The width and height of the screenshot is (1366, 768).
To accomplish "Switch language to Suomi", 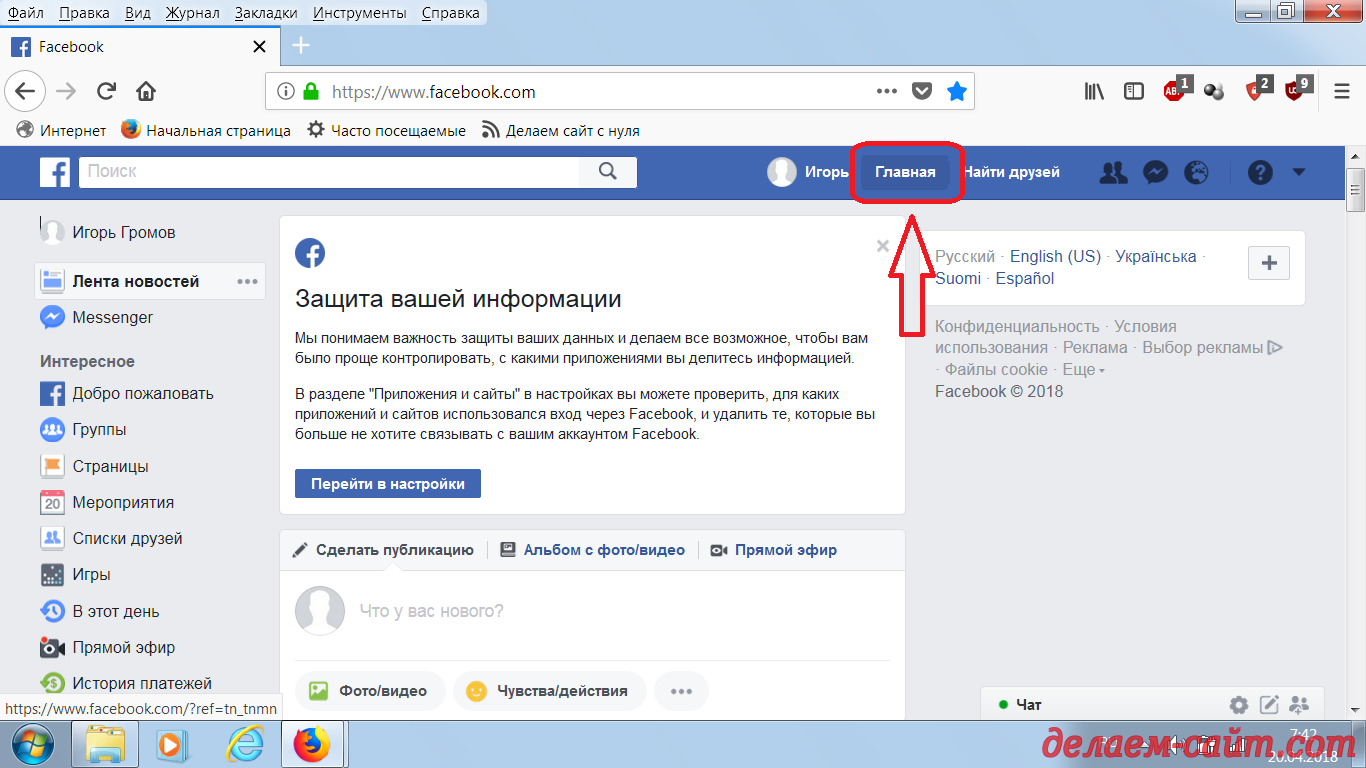I will [x=958, y=279].
